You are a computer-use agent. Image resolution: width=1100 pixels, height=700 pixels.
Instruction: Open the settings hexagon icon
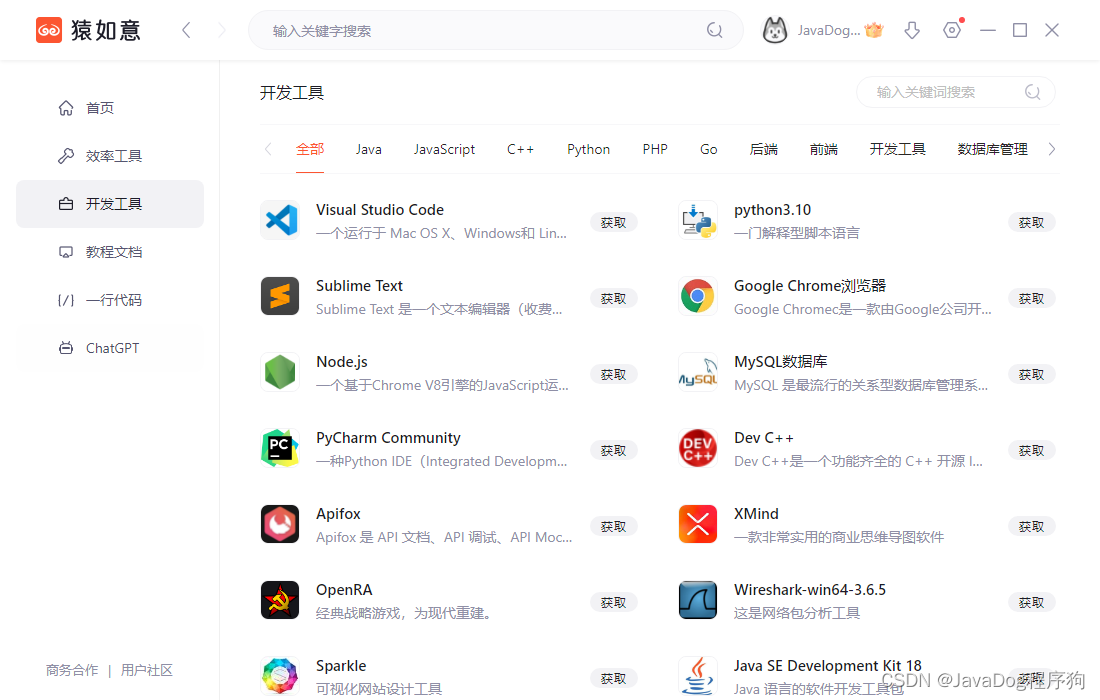(952, 30)
